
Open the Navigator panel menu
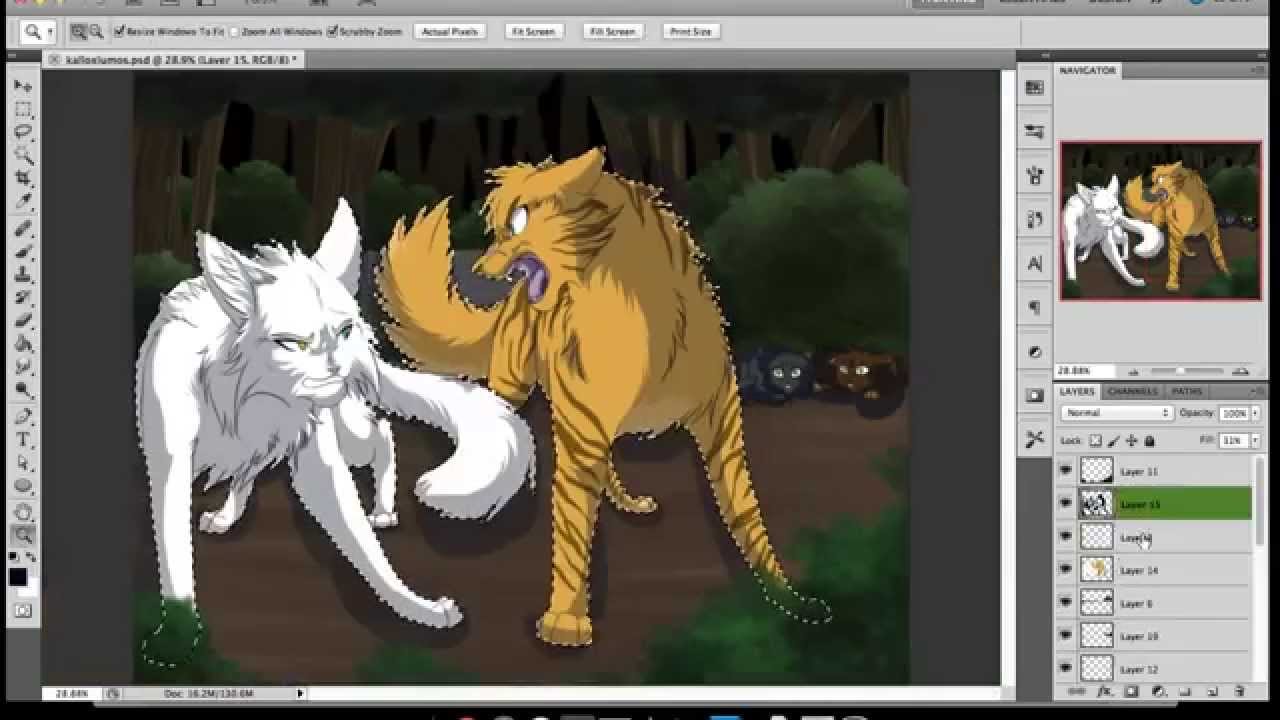[x=1258, y=70]
